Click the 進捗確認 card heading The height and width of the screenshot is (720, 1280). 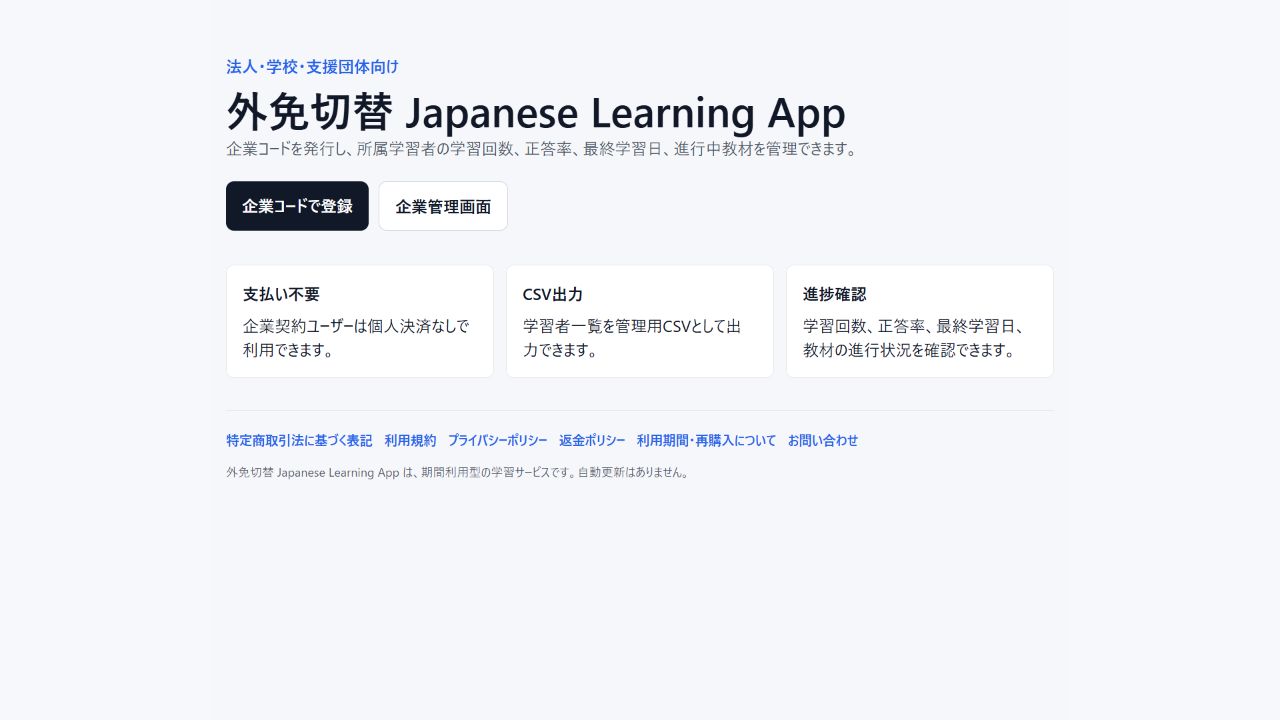coord(835,294)
